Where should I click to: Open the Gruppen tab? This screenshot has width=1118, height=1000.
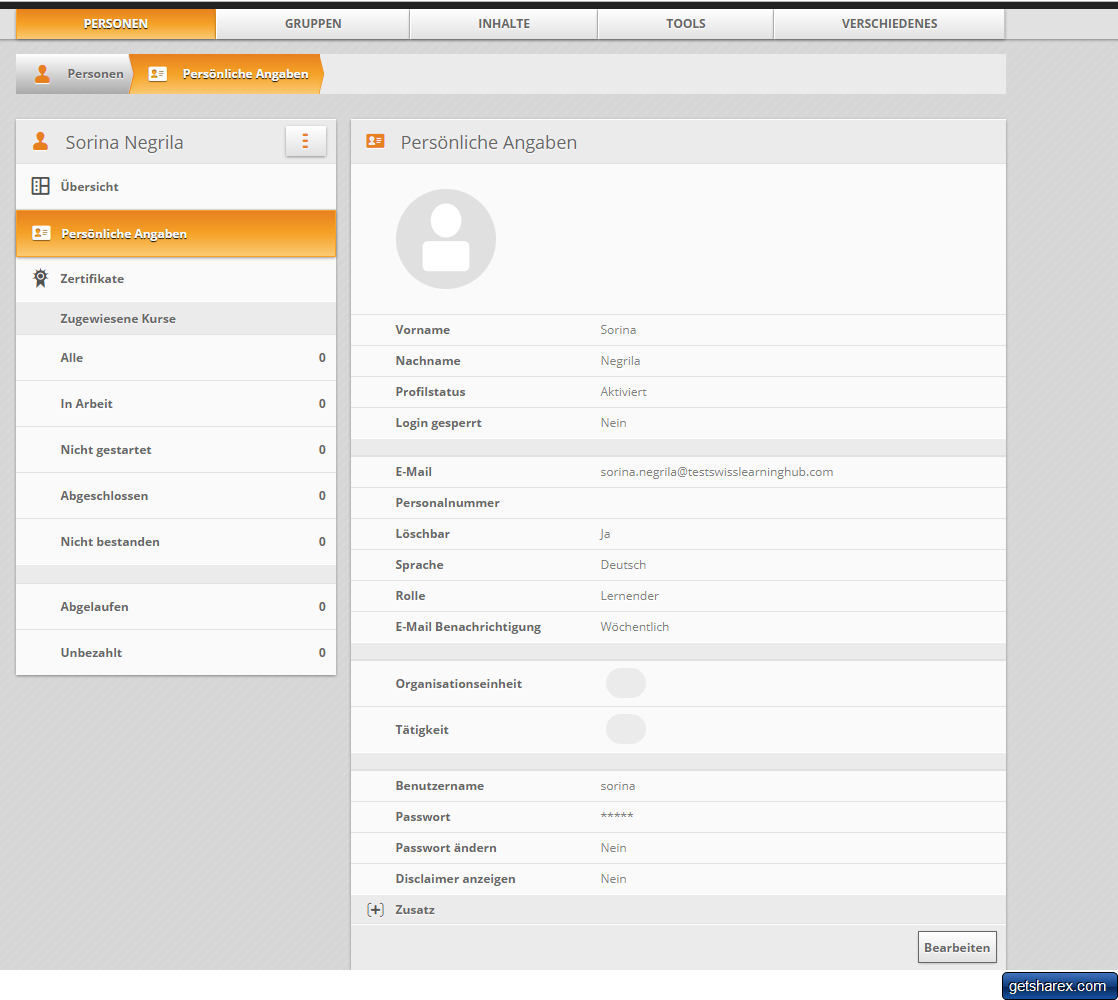[312, 24]
